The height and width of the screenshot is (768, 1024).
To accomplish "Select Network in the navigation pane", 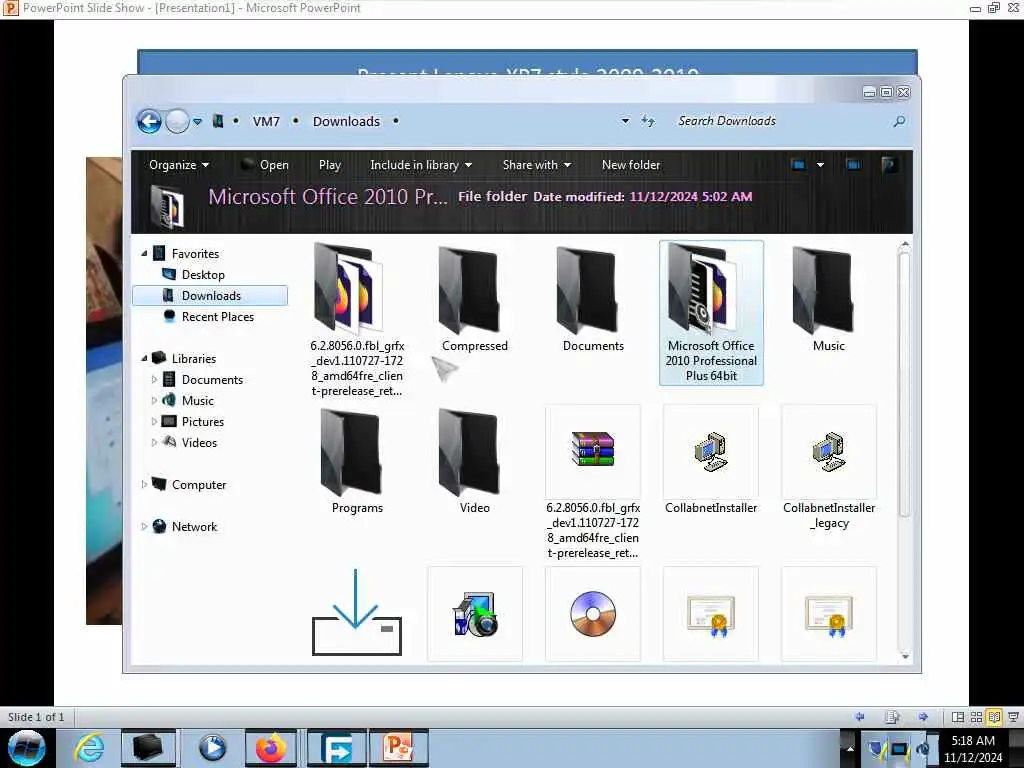I will click(194, 526).
